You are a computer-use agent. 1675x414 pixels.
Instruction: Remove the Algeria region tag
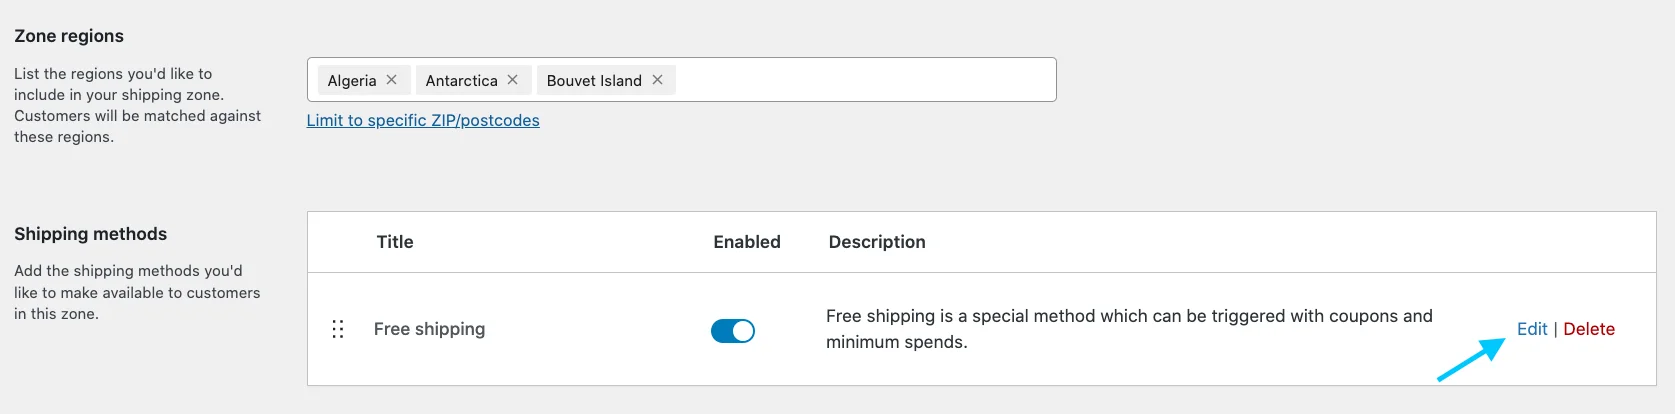coord(391,80)
